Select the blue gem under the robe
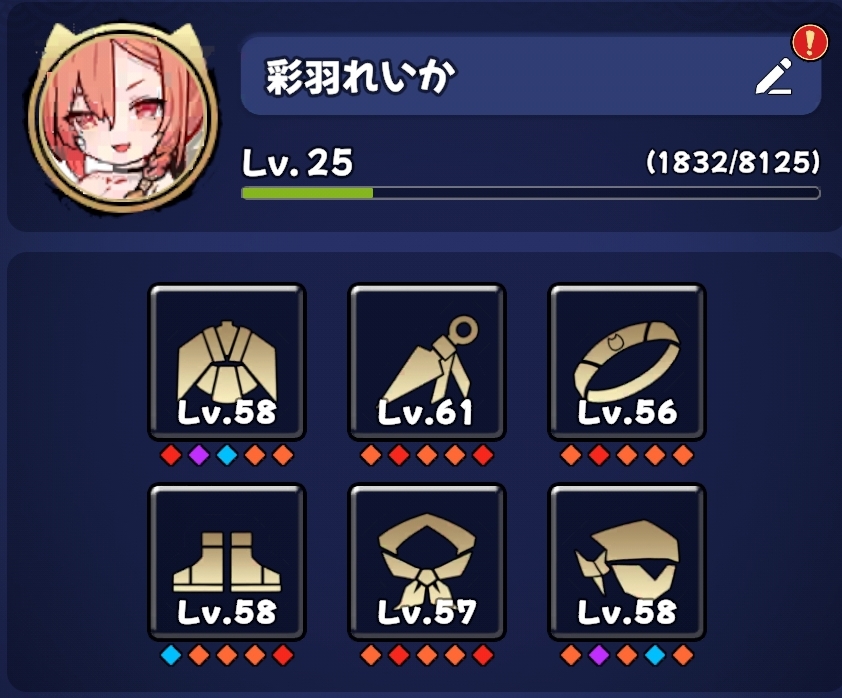This screenshot has width=842, height=698. pos(227,455)
